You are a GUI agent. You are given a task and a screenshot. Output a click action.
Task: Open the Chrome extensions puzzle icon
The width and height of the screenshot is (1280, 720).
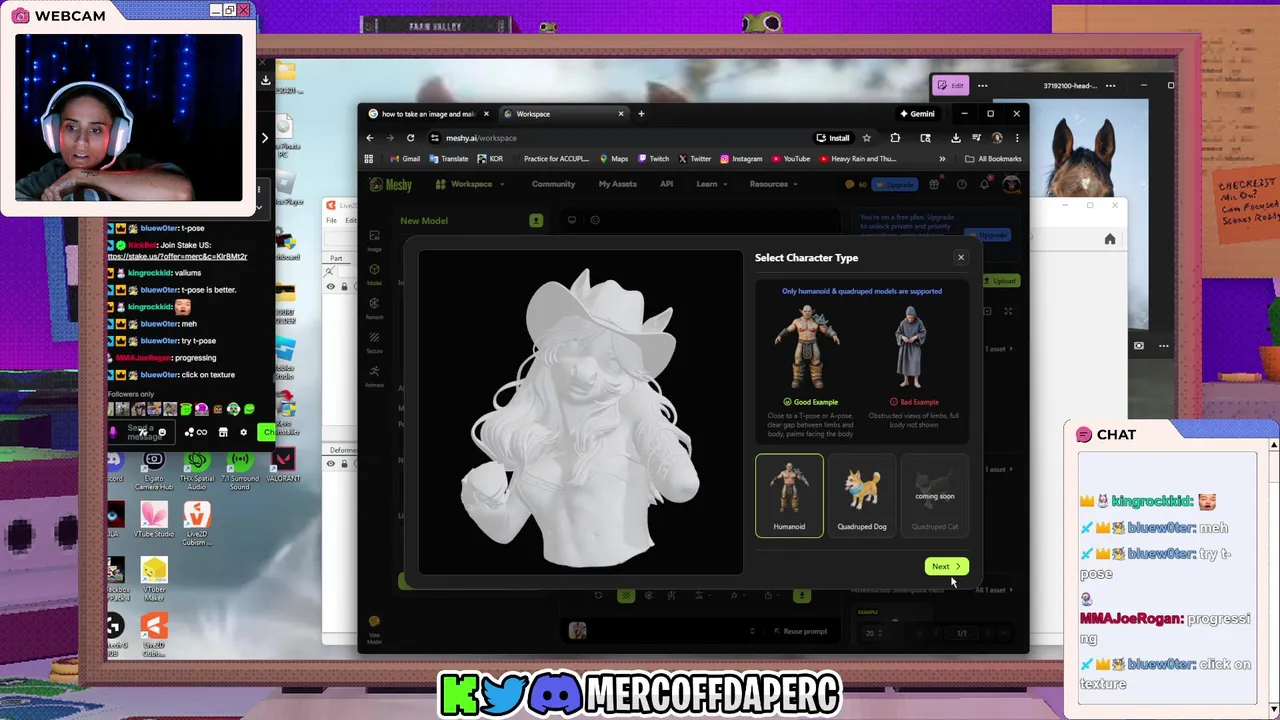pos(895,138)
